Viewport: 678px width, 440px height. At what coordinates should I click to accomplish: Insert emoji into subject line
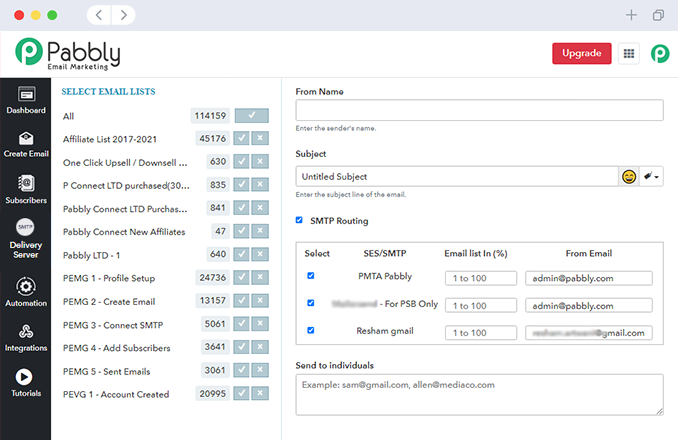[x=629, y=176]
